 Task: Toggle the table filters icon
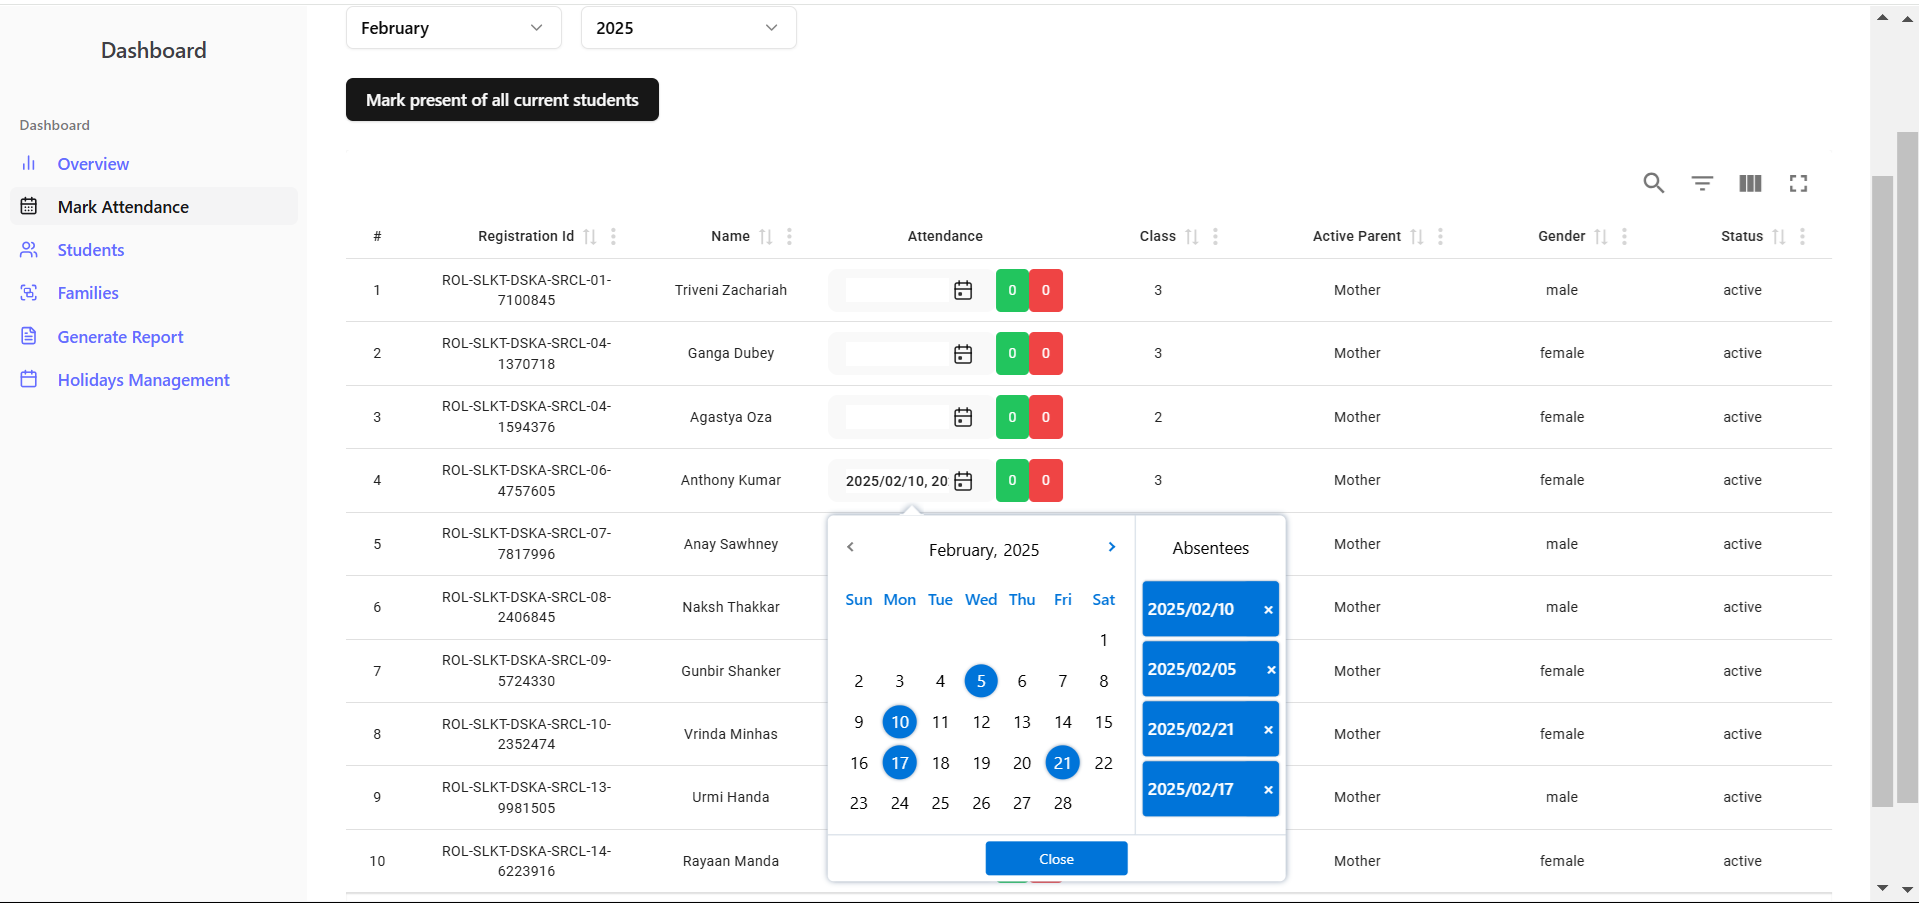point(1702,183)
